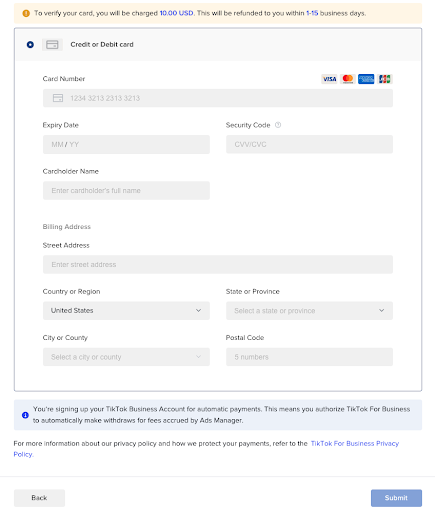Screen dimensions: 435x512
Task: Open the Country or Region dropdown
Action: point(126,311)
